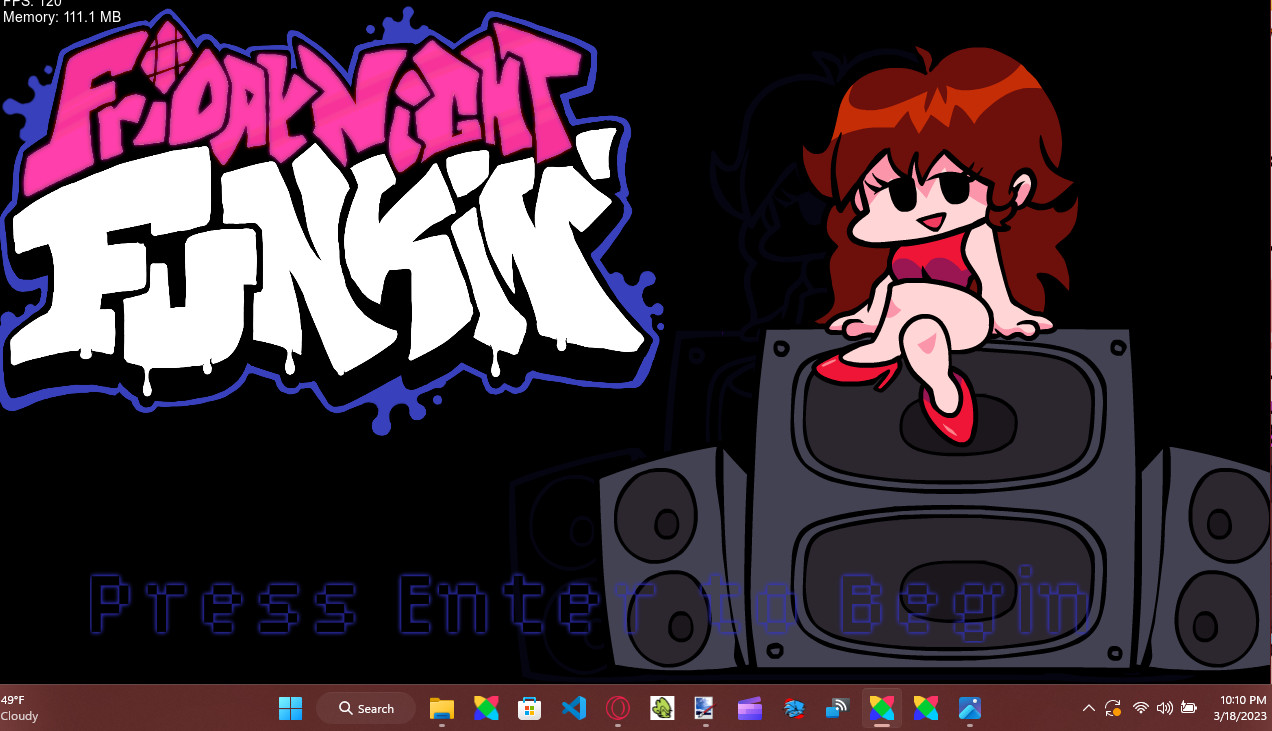Switch to the Opera browser

click(x=618, y=708)
